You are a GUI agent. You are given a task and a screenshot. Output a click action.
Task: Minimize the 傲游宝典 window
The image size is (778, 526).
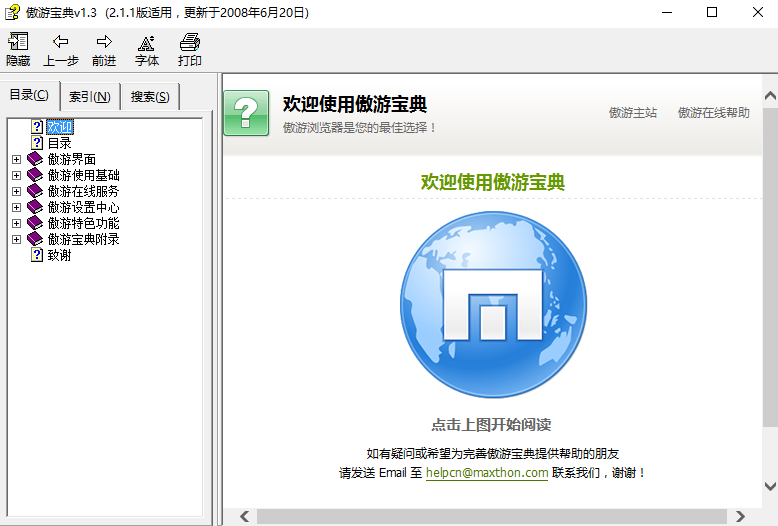click(667, 12)
